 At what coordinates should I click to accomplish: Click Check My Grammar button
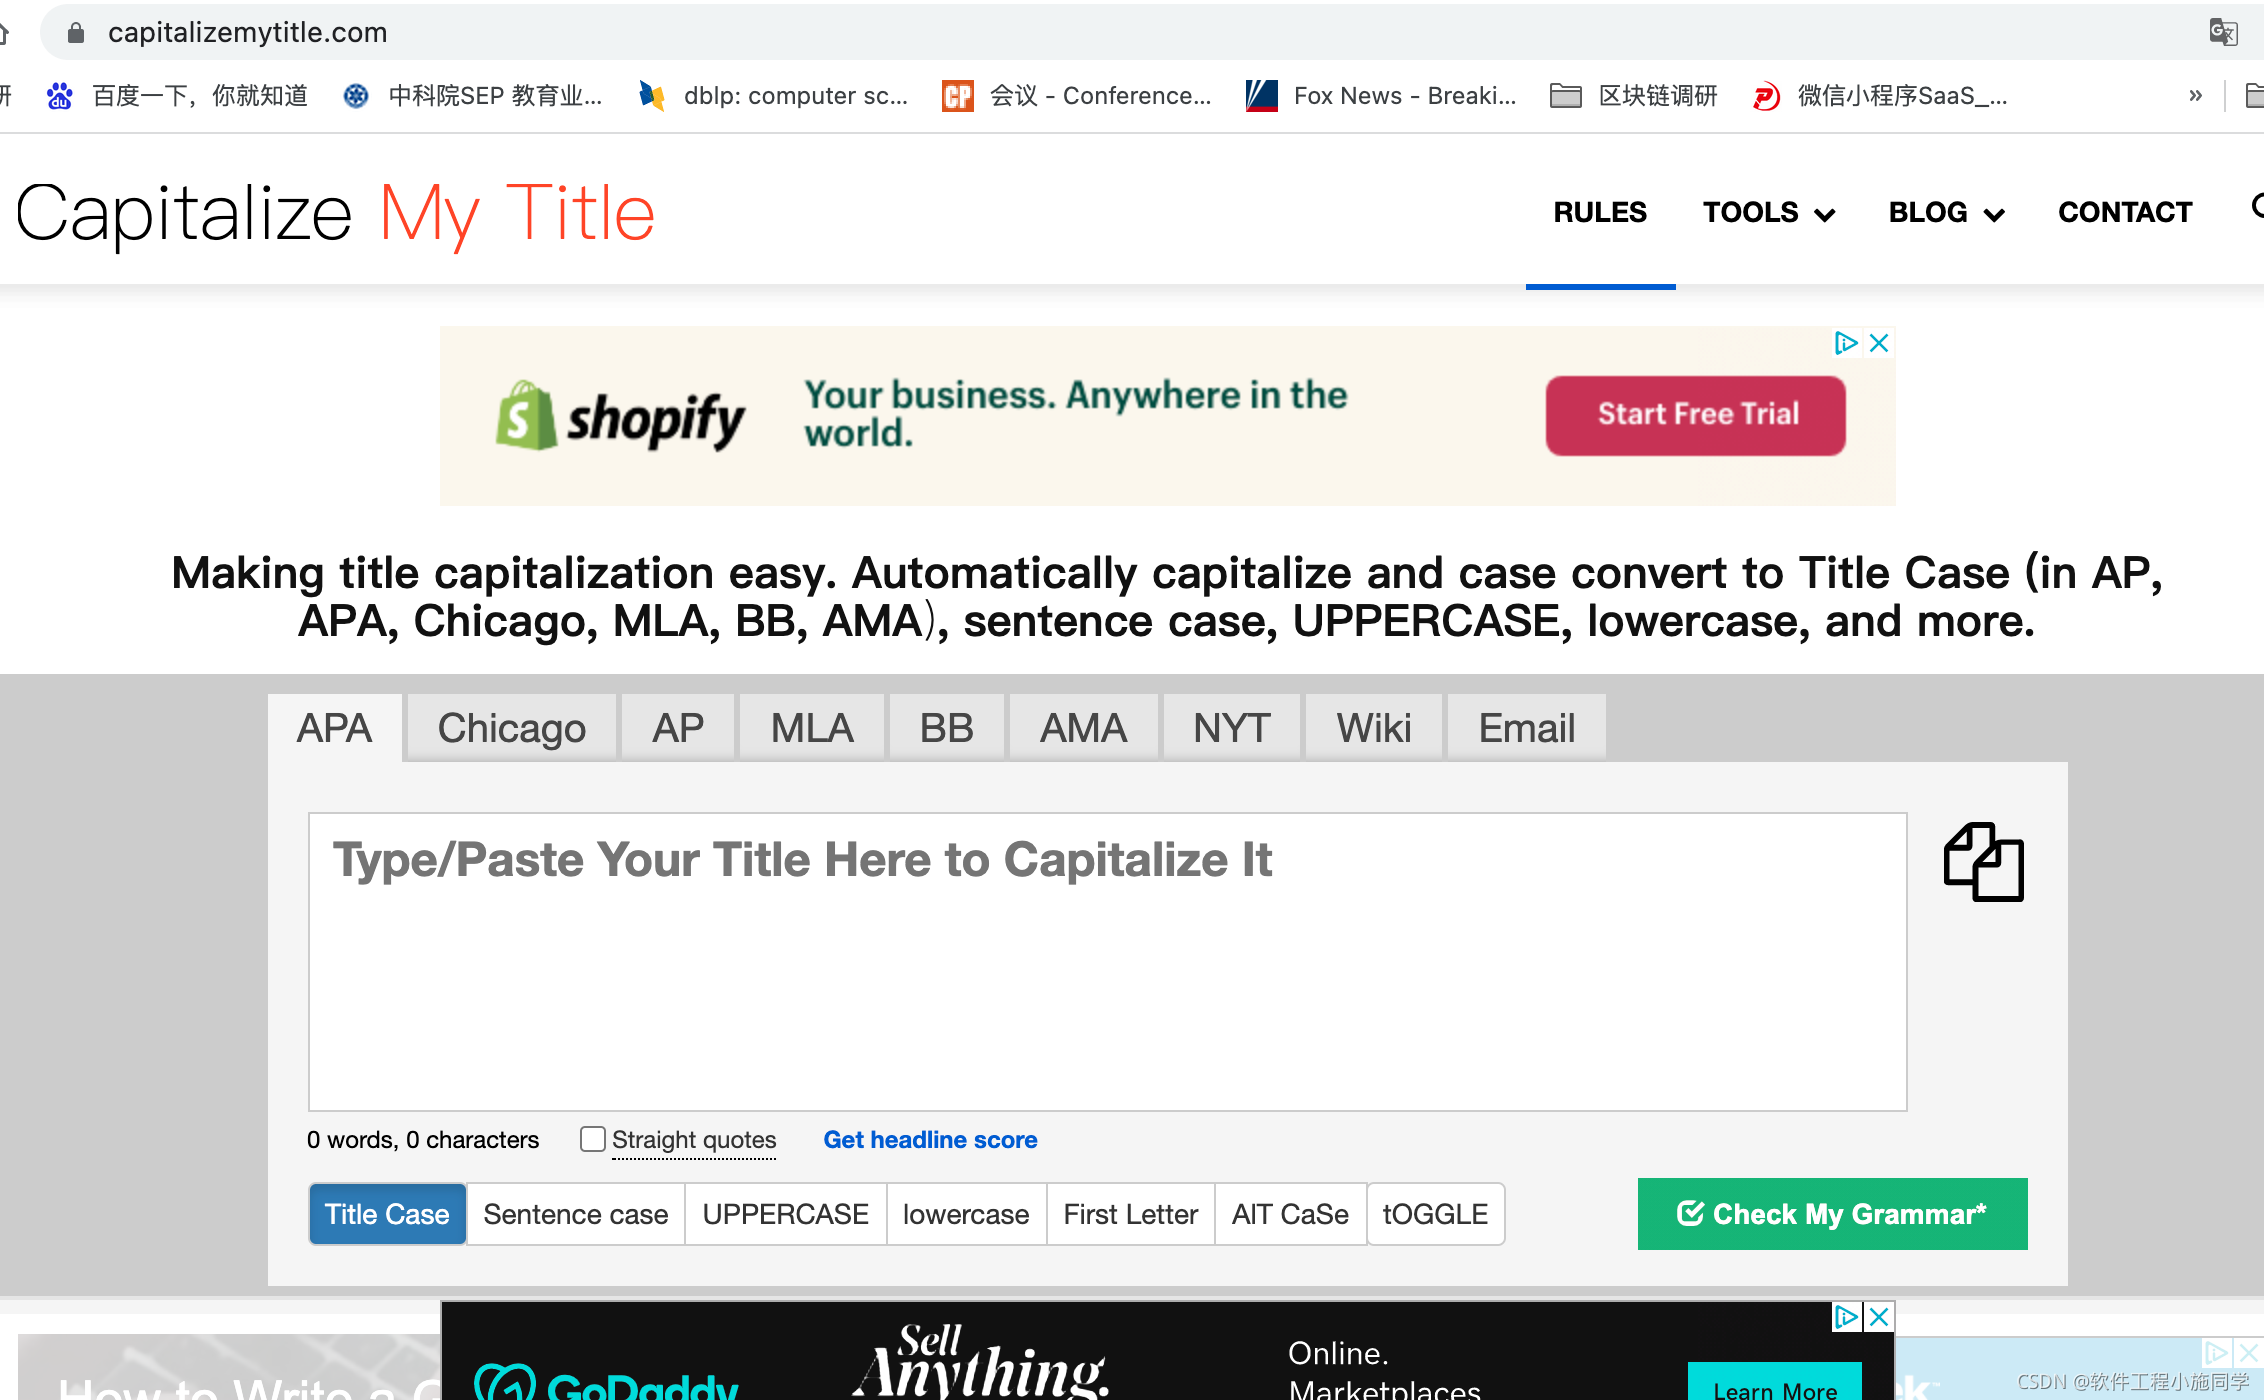[x=1832, y=1212]
